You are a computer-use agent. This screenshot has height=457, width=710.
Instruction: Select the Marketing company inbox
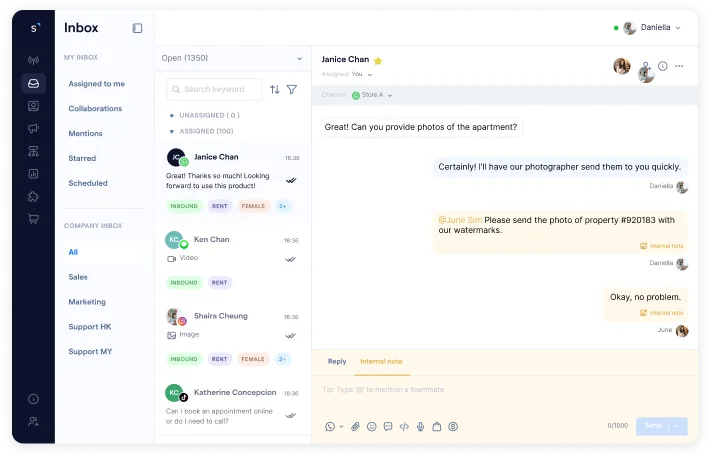pyautogui.click(x=87, y=302)
